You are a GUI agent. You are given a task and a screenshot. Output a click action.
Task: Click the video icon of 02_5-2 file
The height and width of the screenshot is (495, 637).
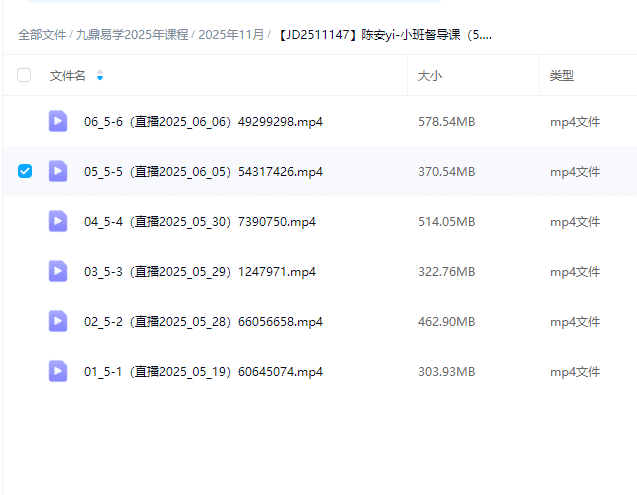58,321
